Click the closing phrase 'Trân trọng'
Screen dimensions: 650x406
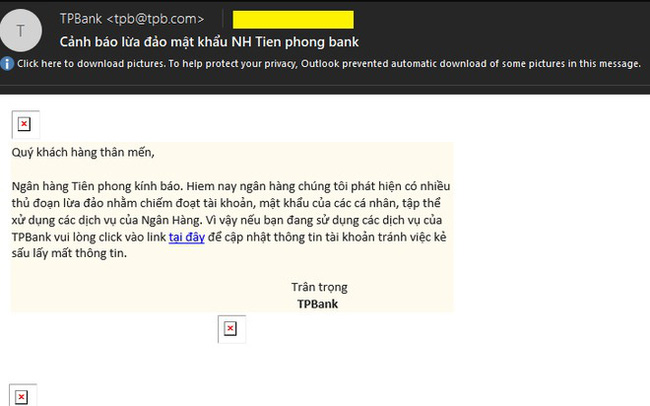319,287
